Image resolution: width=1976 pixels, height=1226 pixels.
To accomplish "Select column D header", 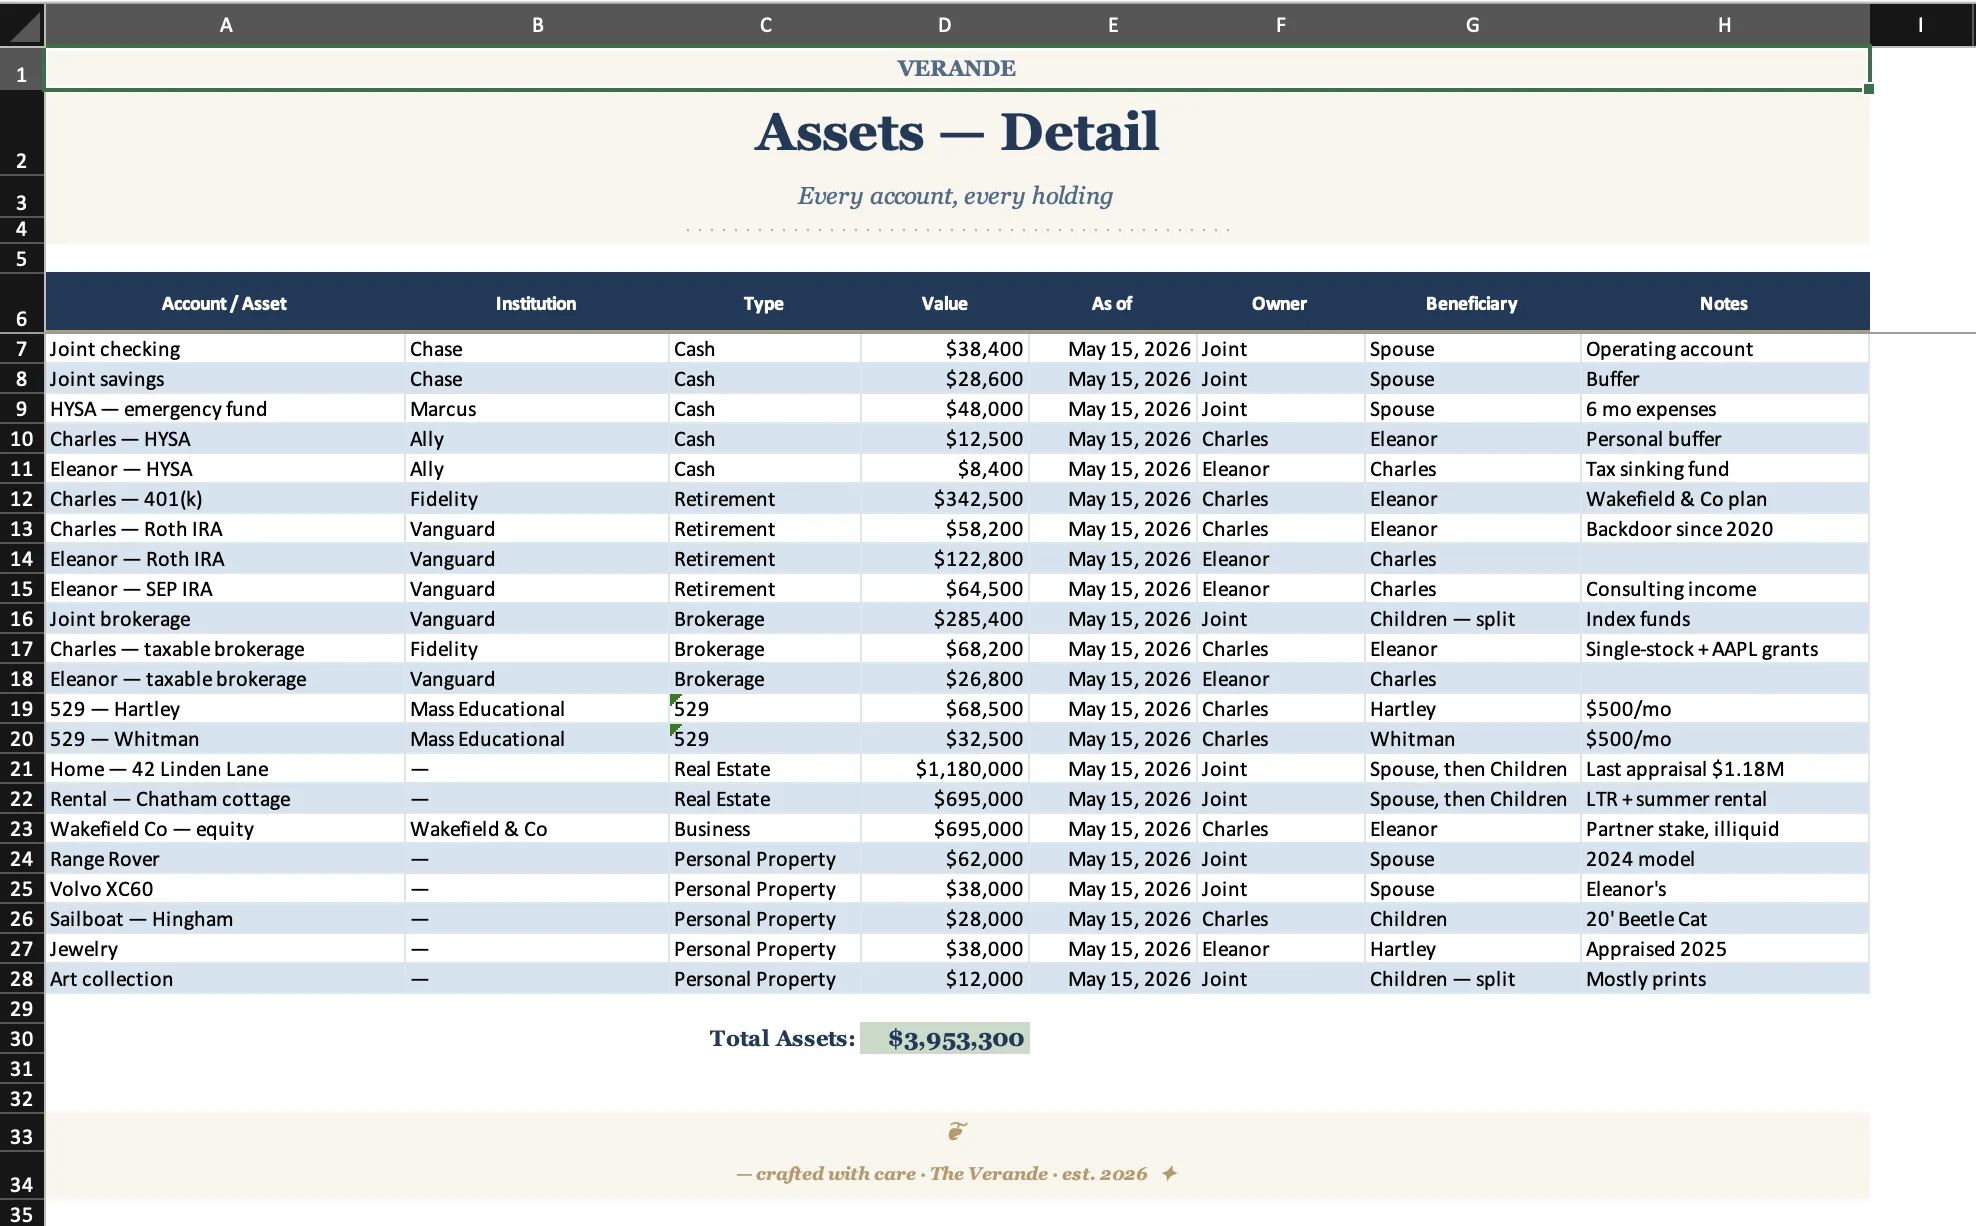I will pyautogui.click(x=945, y=25).
